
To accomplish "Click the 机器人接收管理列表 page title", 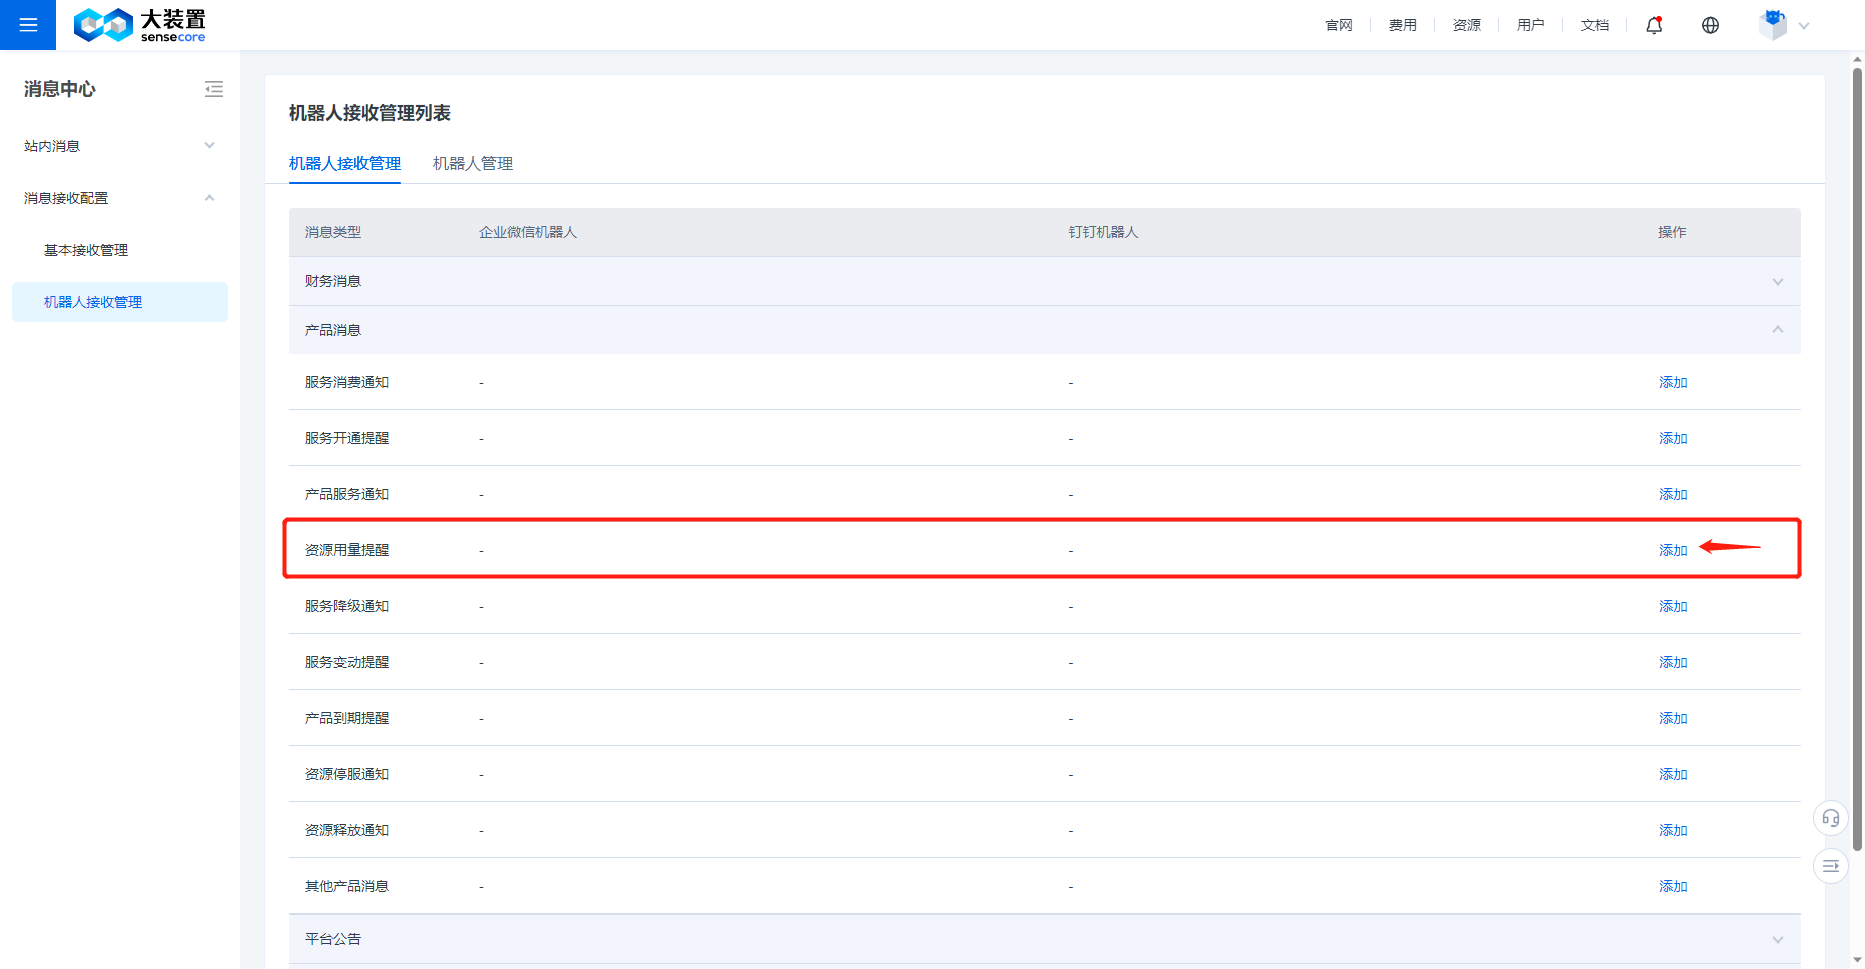I will pos(370,113).
